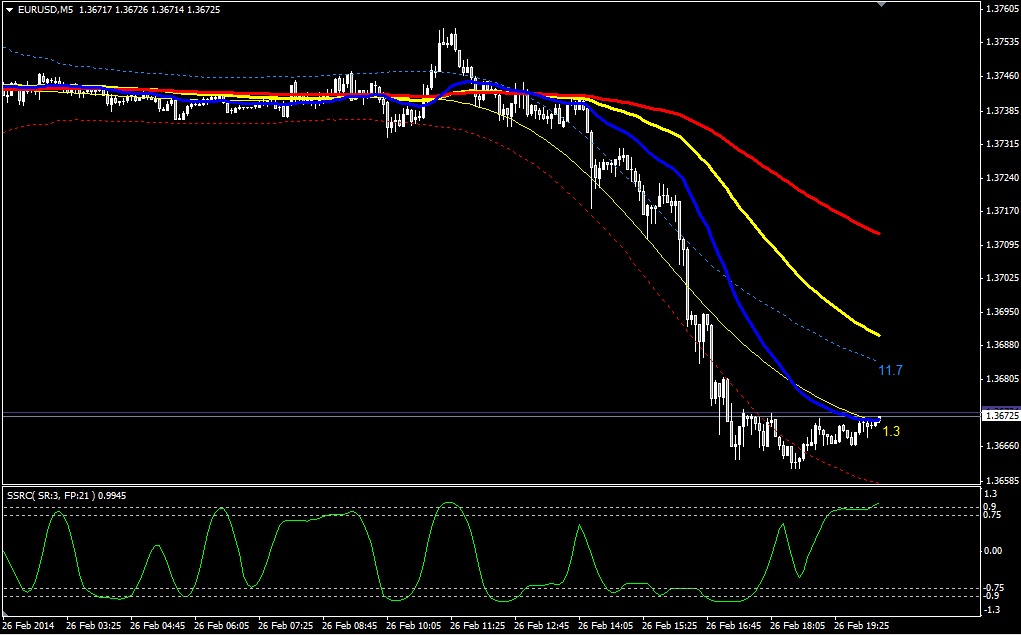This screenshot has height=635, width=1021.
Task: Click the 1.36805 price axis label
Action: click(1003, 379)
